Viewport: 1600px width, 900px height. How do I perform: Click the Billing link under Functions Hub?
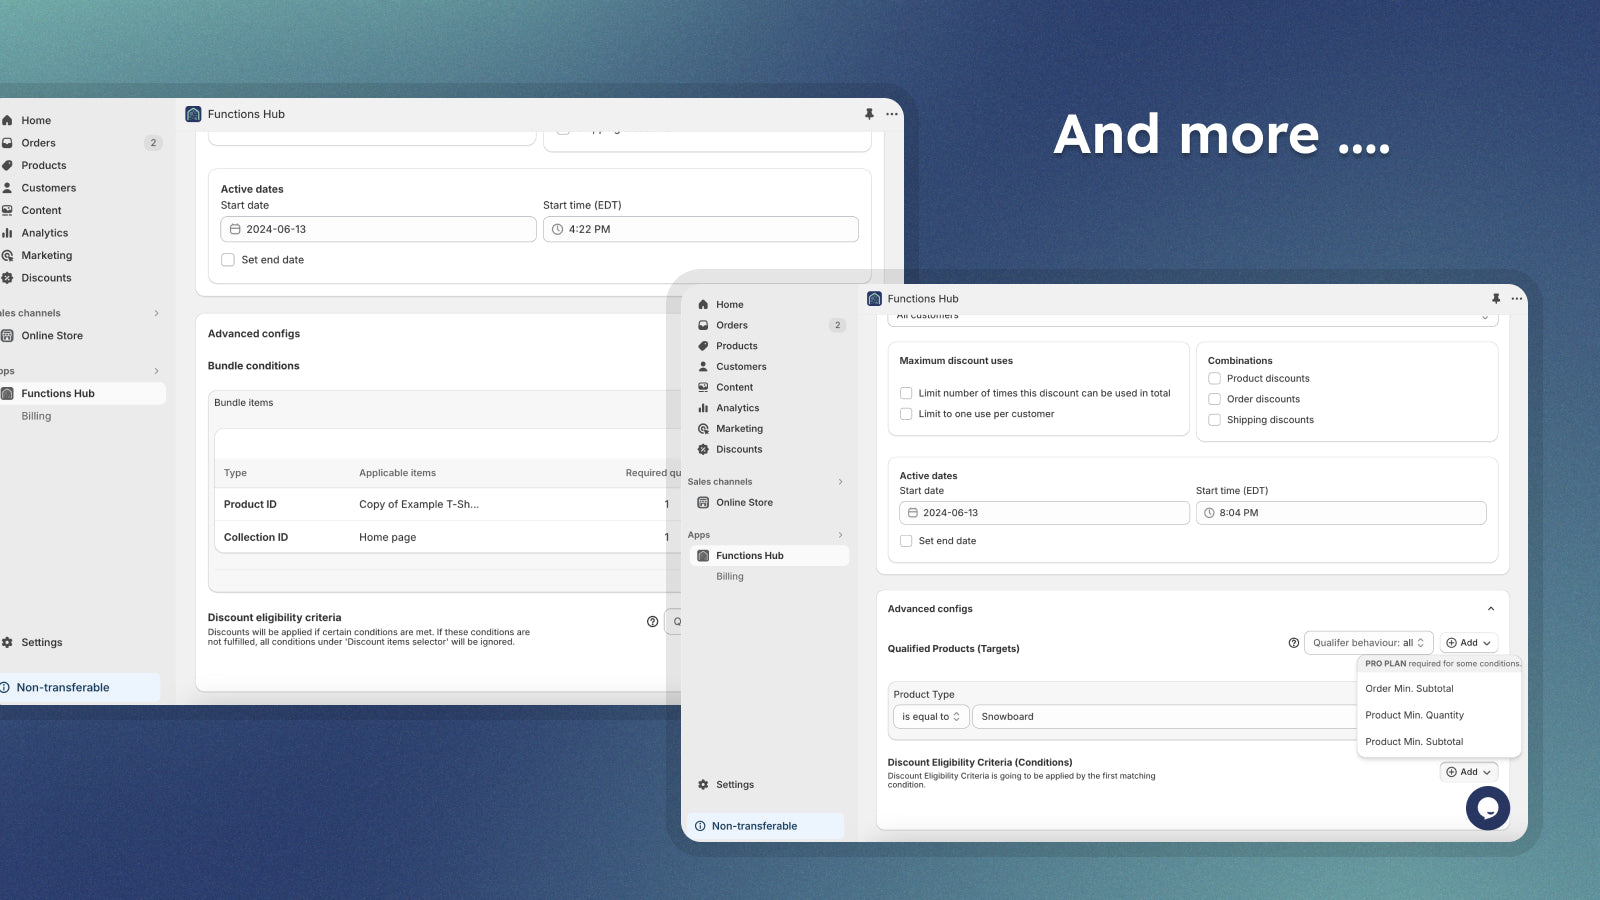[x=729, y=577]
